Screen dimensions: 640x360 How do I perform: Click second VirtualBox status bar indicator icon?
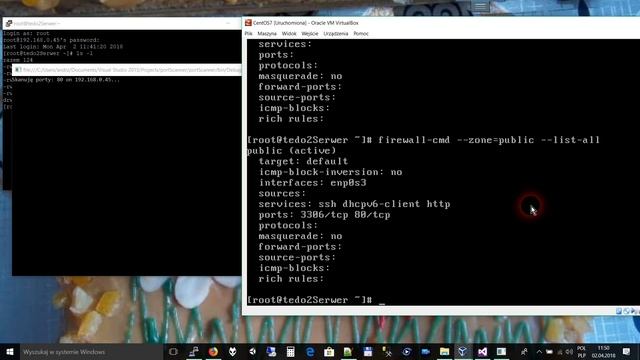pyautogui.click(x=627, y=311)
